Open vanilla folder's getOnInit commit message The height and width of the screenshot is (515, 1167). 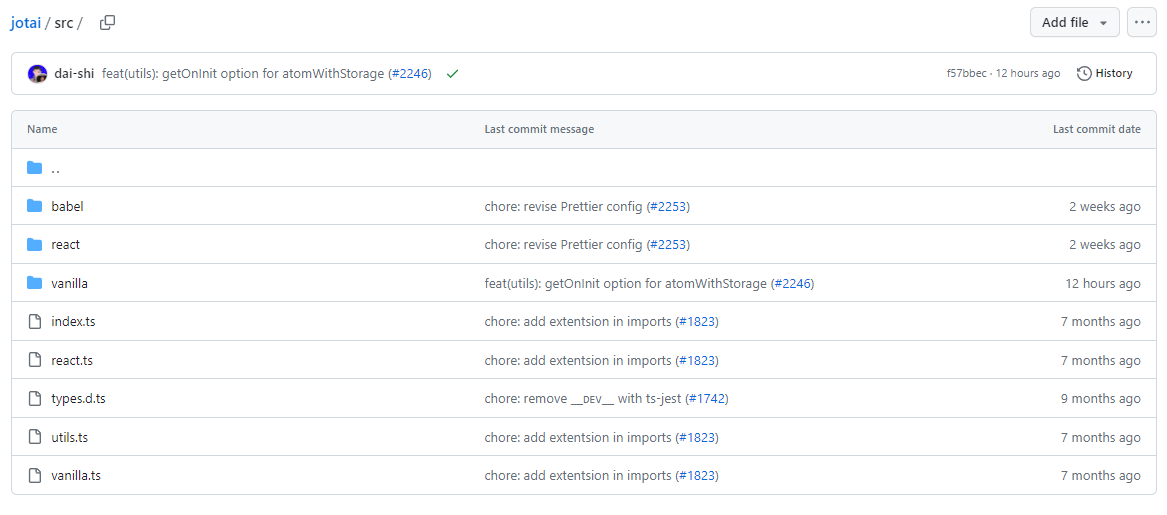coord(625,283)
